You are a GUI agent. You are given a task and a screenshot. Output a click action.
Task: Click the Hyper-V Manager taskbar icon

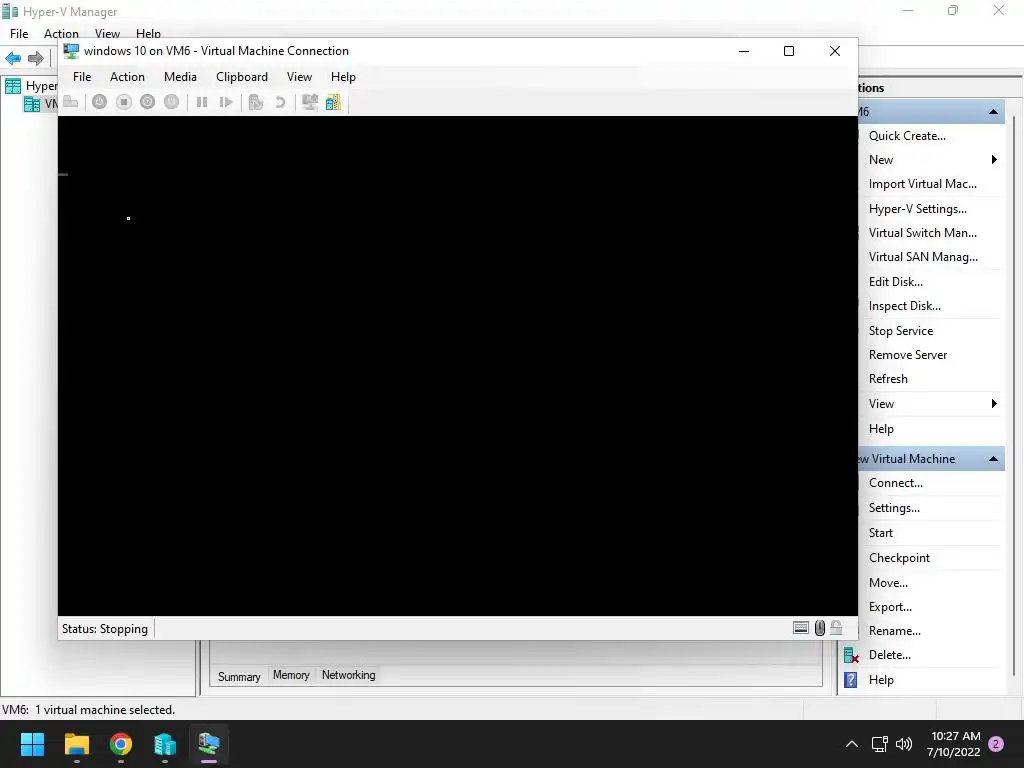tap(165, 744)
